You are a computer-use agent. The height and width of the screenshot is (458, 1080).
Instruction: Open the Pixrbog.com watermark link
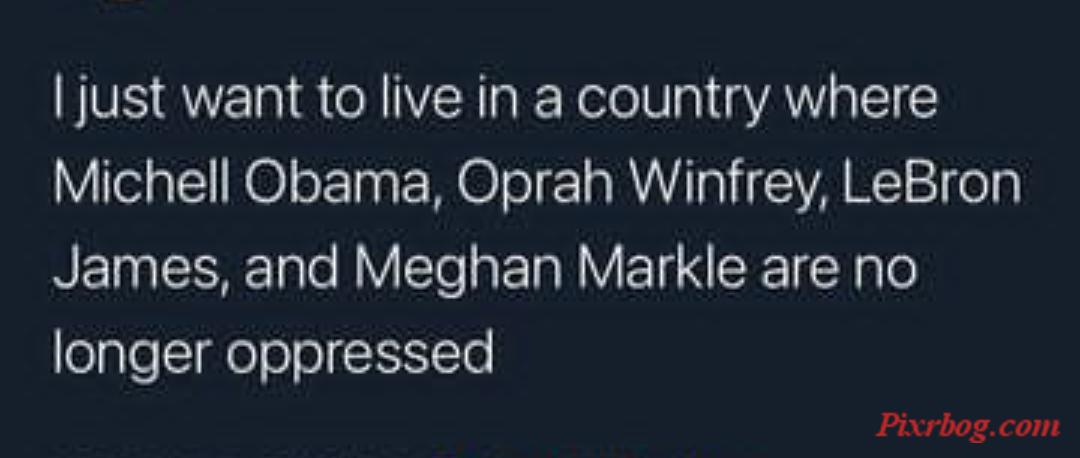(x=968, y=425)
